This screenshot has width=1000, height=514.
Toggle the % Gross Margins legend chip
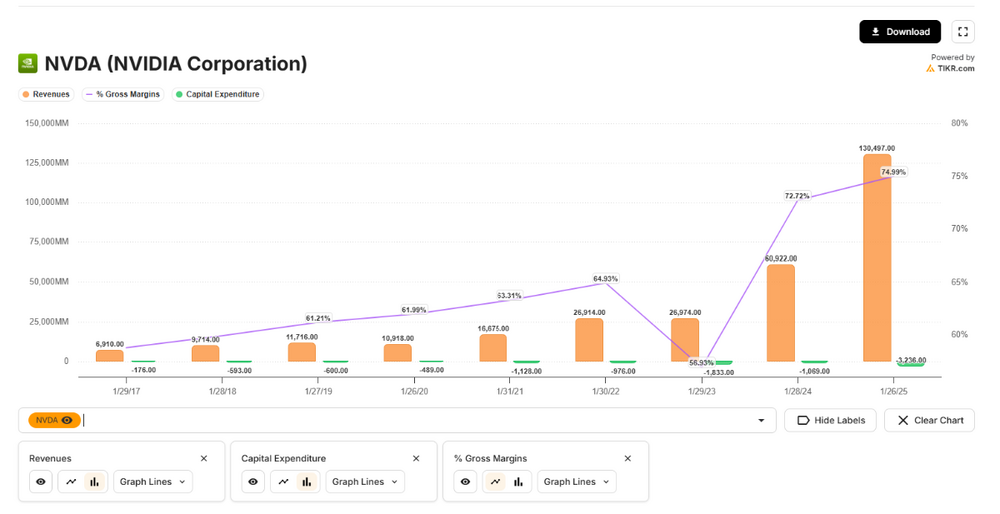click(123, 94)
